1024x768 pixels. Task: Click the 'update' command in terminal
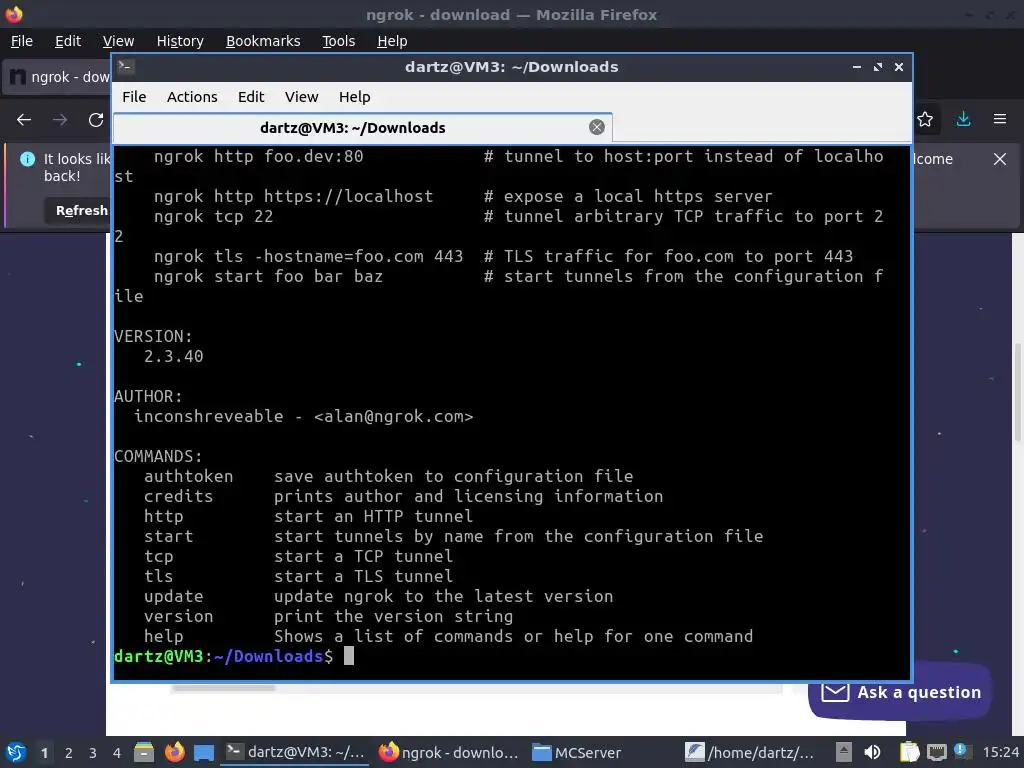click(174, 596)
